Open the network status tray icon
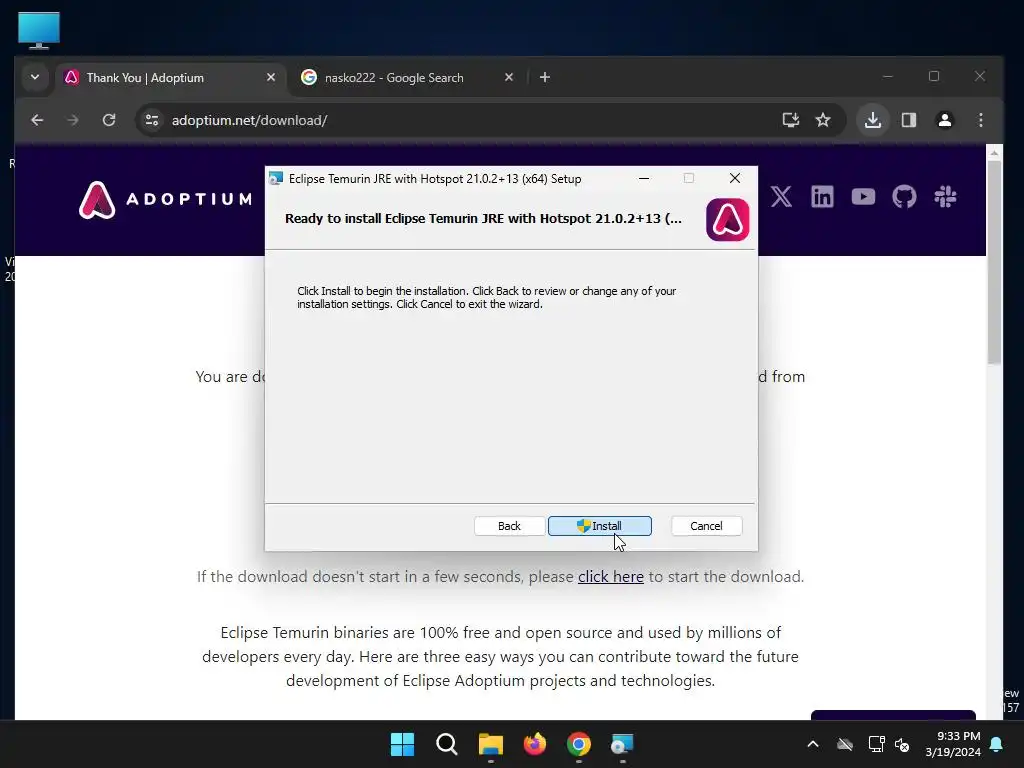 876,744
